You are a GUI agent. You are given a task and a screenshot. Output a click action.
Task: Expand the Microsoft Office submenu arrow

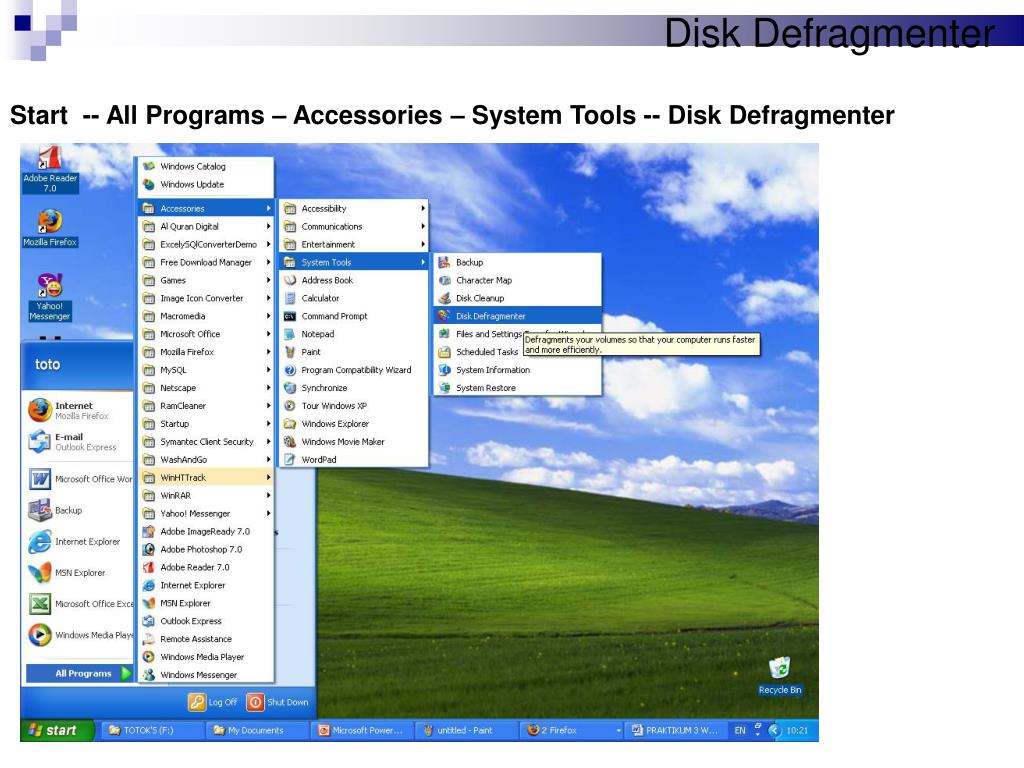[268, 334]
